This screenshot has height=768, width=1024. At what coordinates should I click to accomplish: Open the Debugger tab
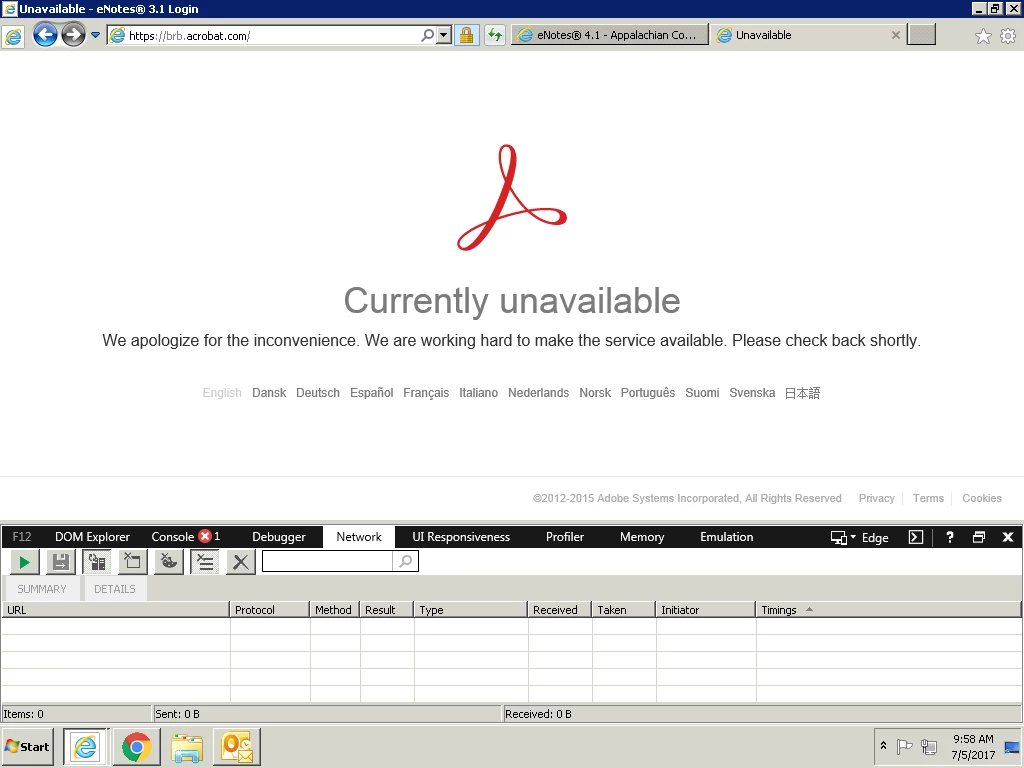point(279,537)
